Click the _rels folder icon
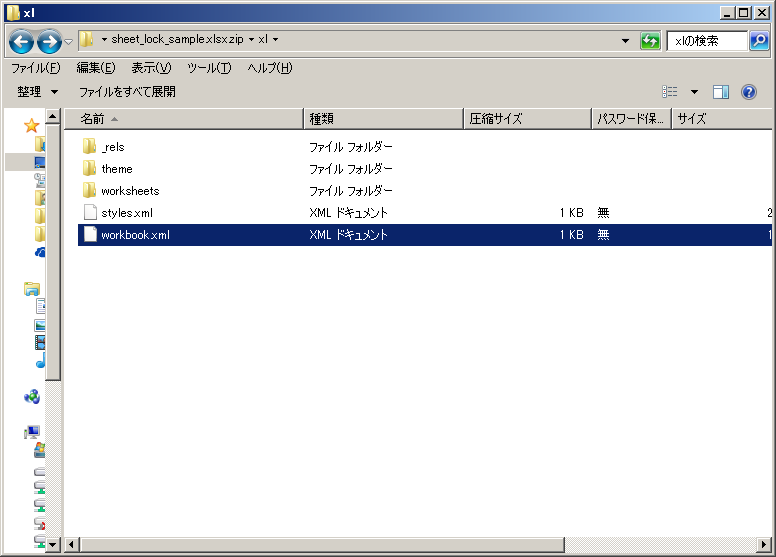This screenshot has height=557, width=776. (90, 146)
